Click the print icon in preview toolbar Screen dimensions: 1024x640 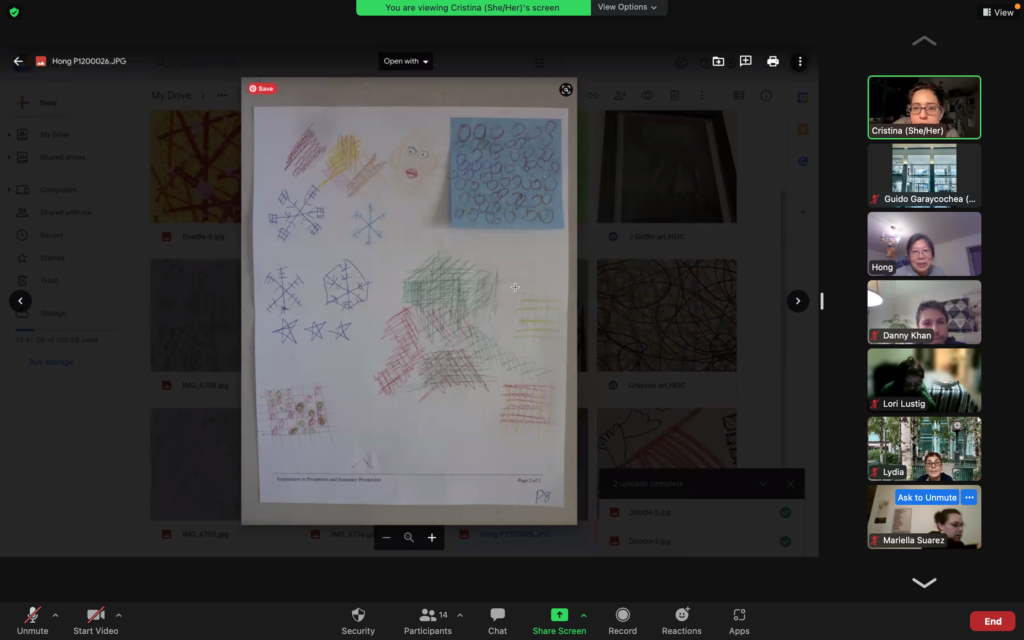pos(772,61)
